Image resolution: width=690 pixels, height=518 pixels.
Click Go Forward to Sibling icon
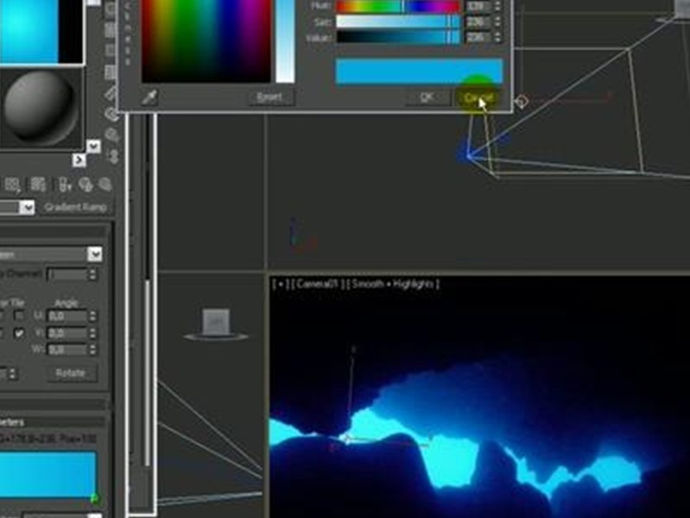pos(105,185)
